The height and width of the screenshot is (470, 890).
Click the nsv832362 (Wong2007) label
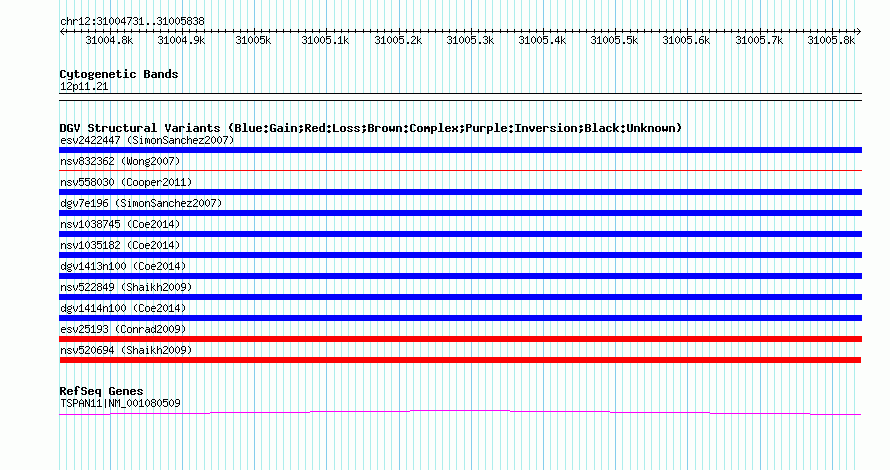click(120, 161)
